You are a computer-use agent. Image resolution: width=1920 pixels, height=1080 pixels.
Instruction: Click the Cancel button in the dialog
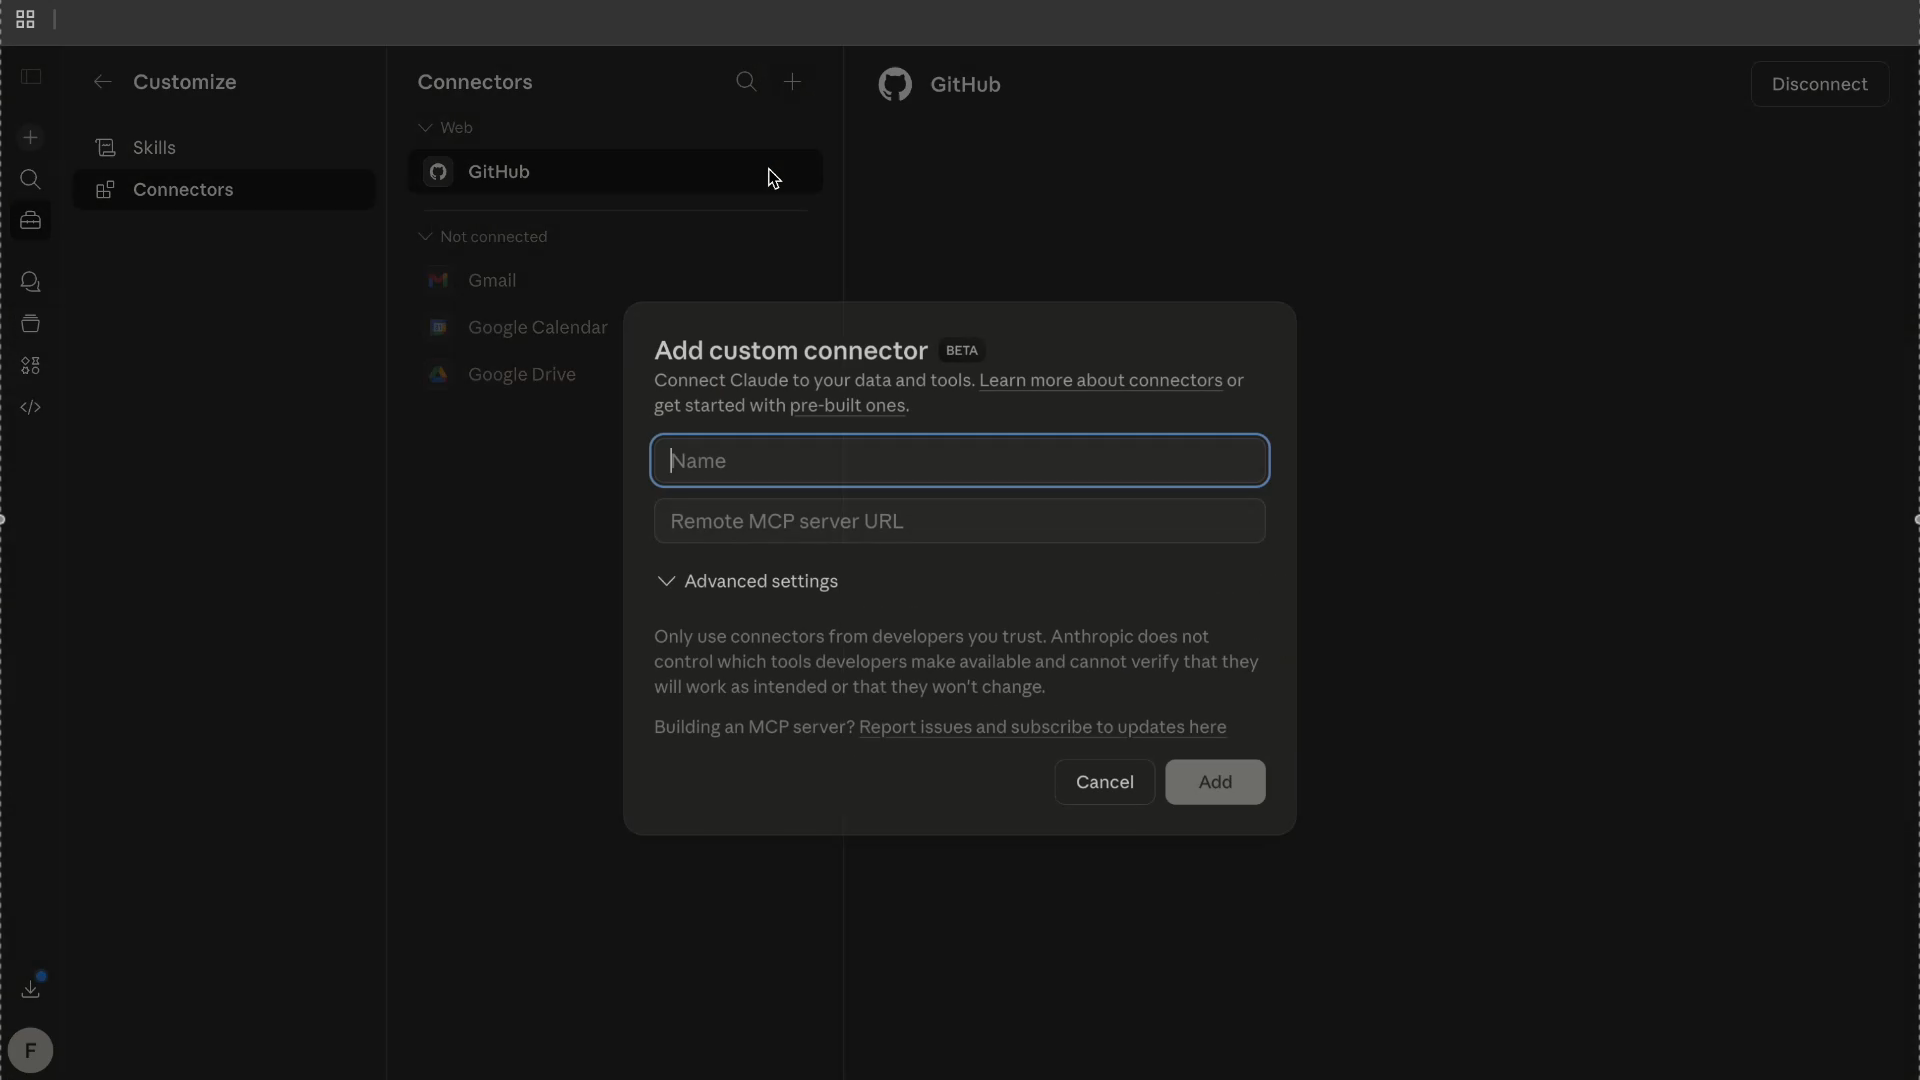[x=1104, y=782]
